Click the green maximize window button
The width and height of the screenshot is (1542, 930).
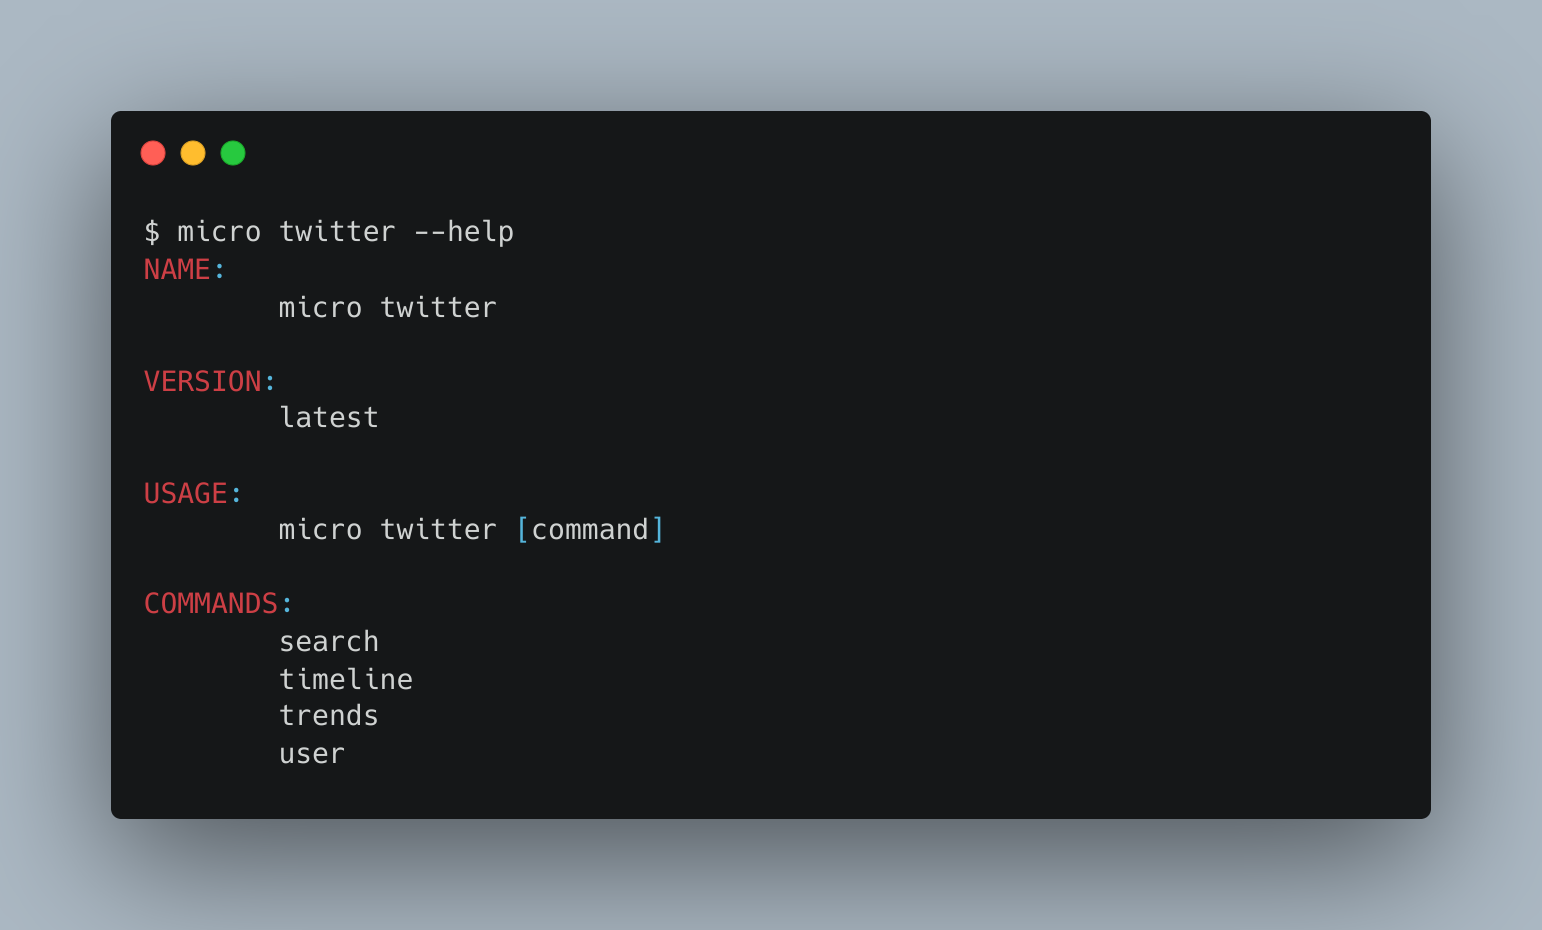[x=233, y=153]
